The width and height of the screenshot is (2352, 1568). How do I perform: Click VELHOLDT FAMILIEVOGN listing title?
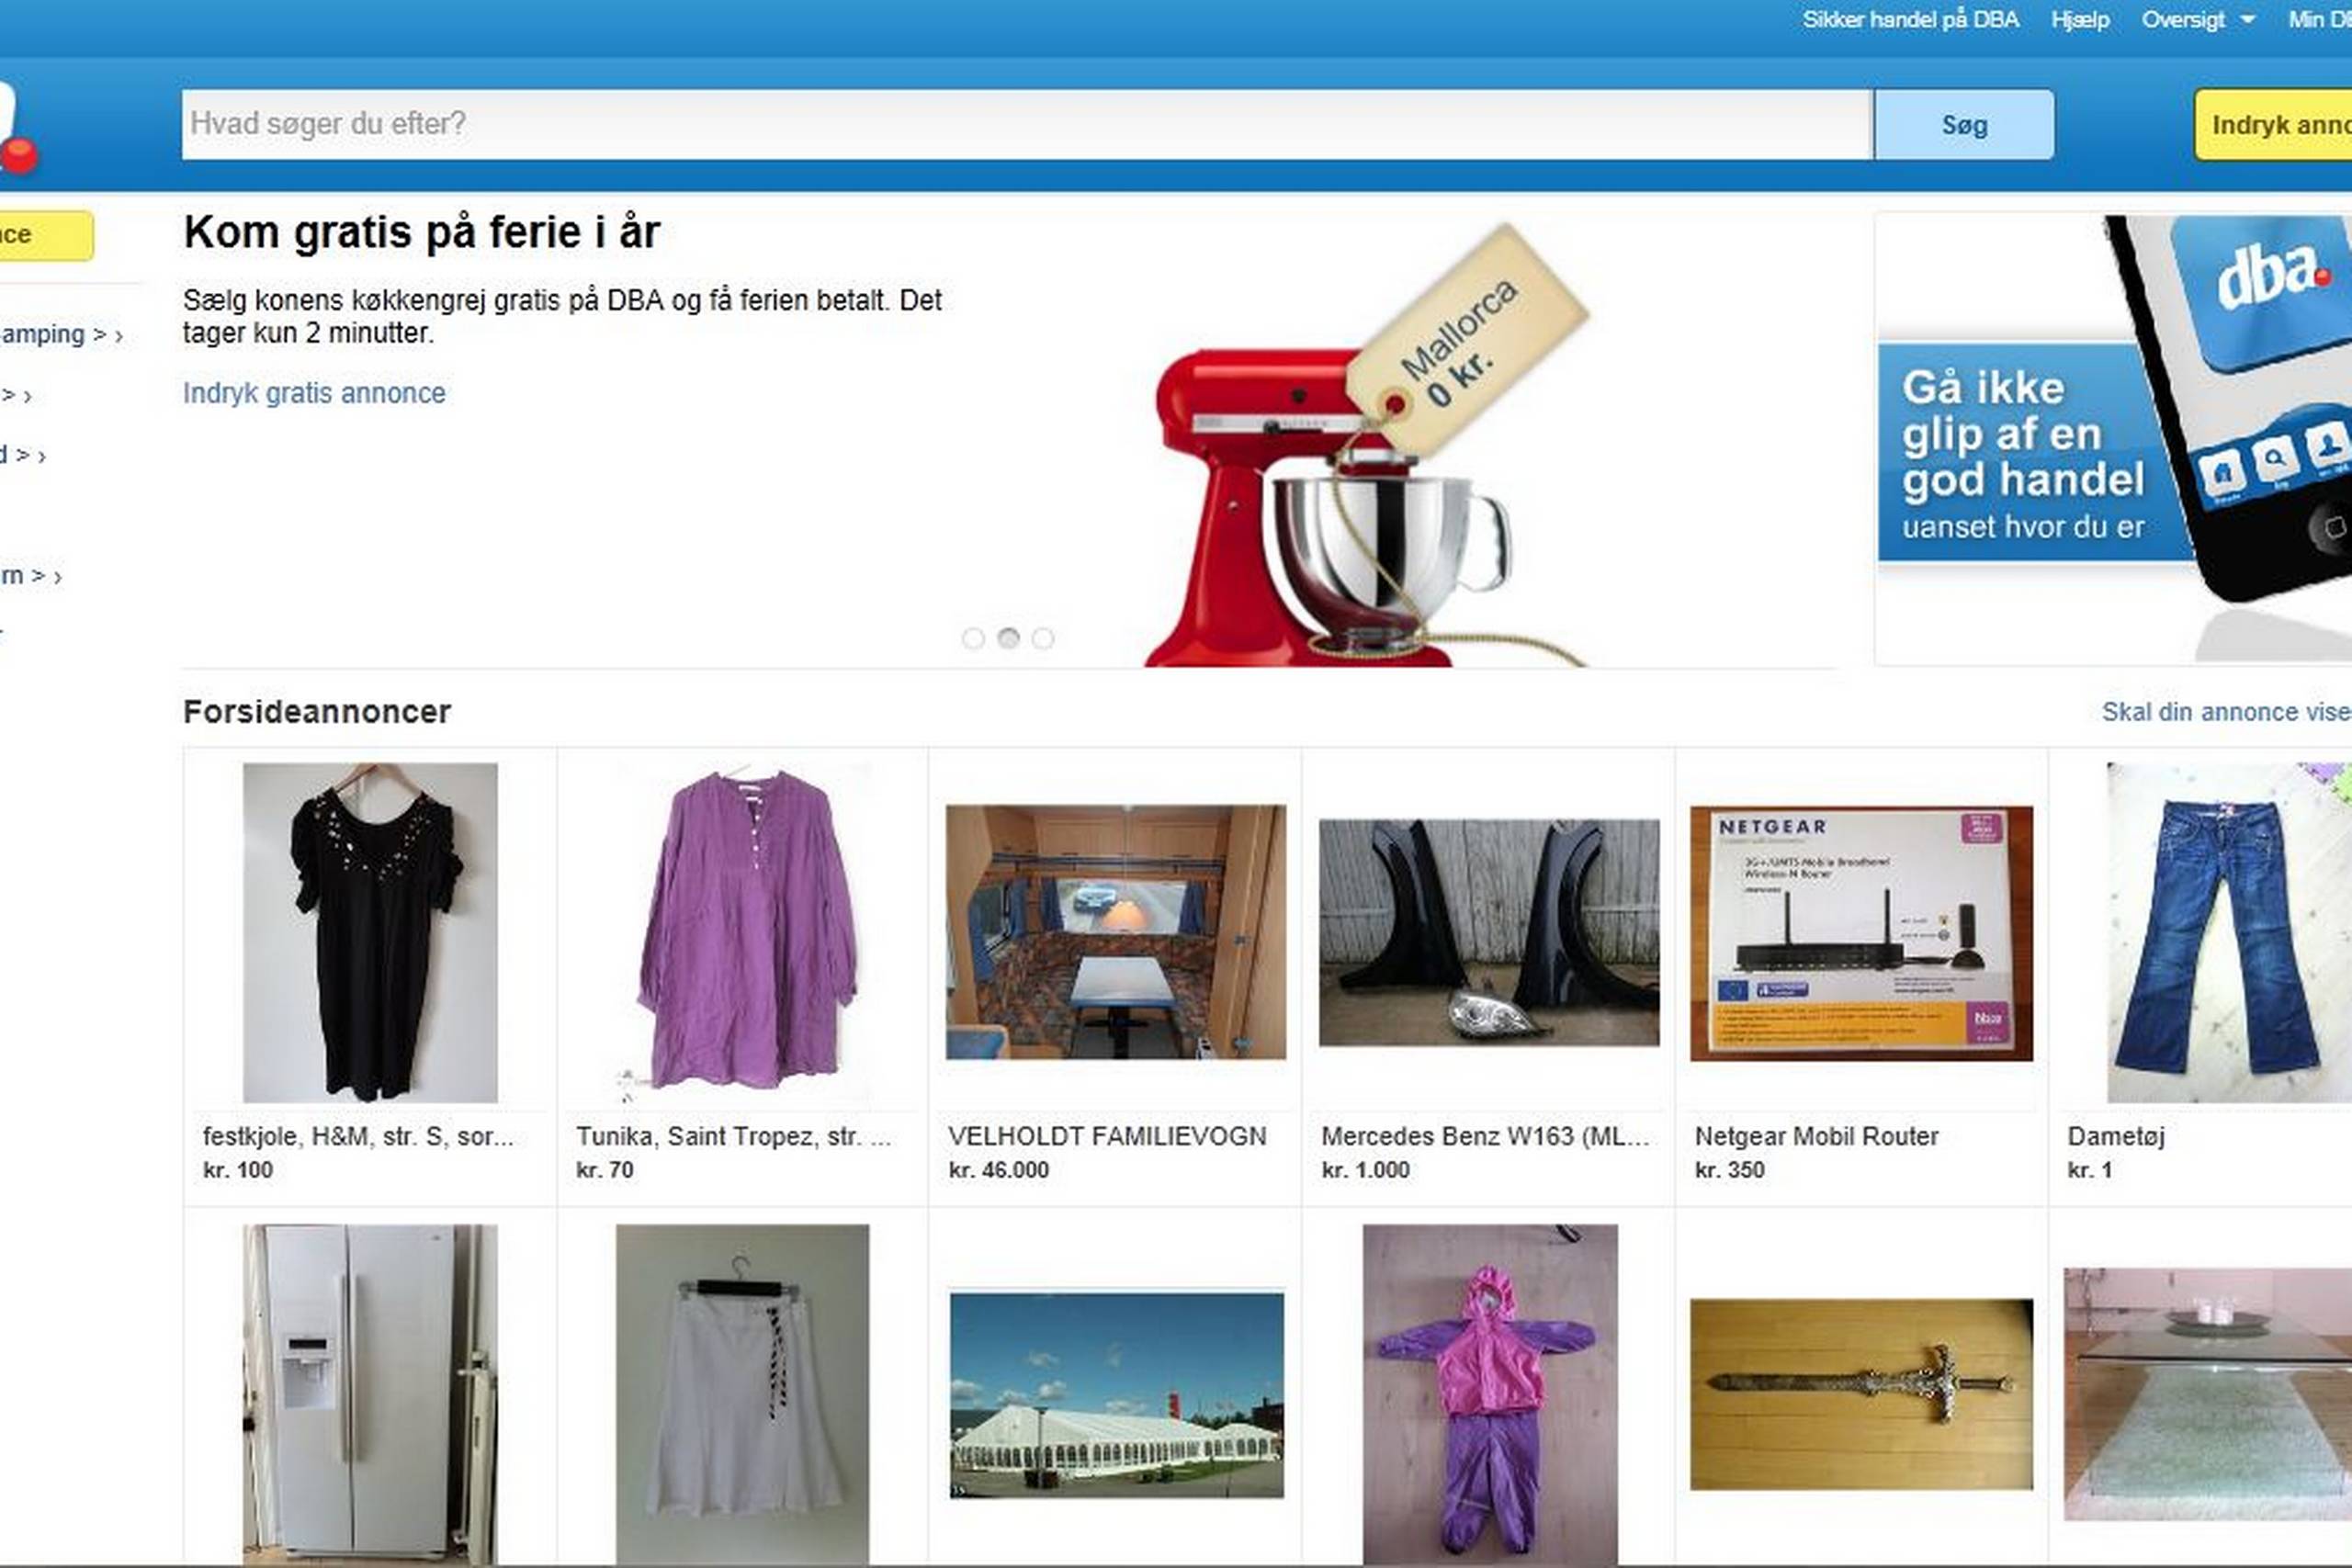[1107, 1136]
